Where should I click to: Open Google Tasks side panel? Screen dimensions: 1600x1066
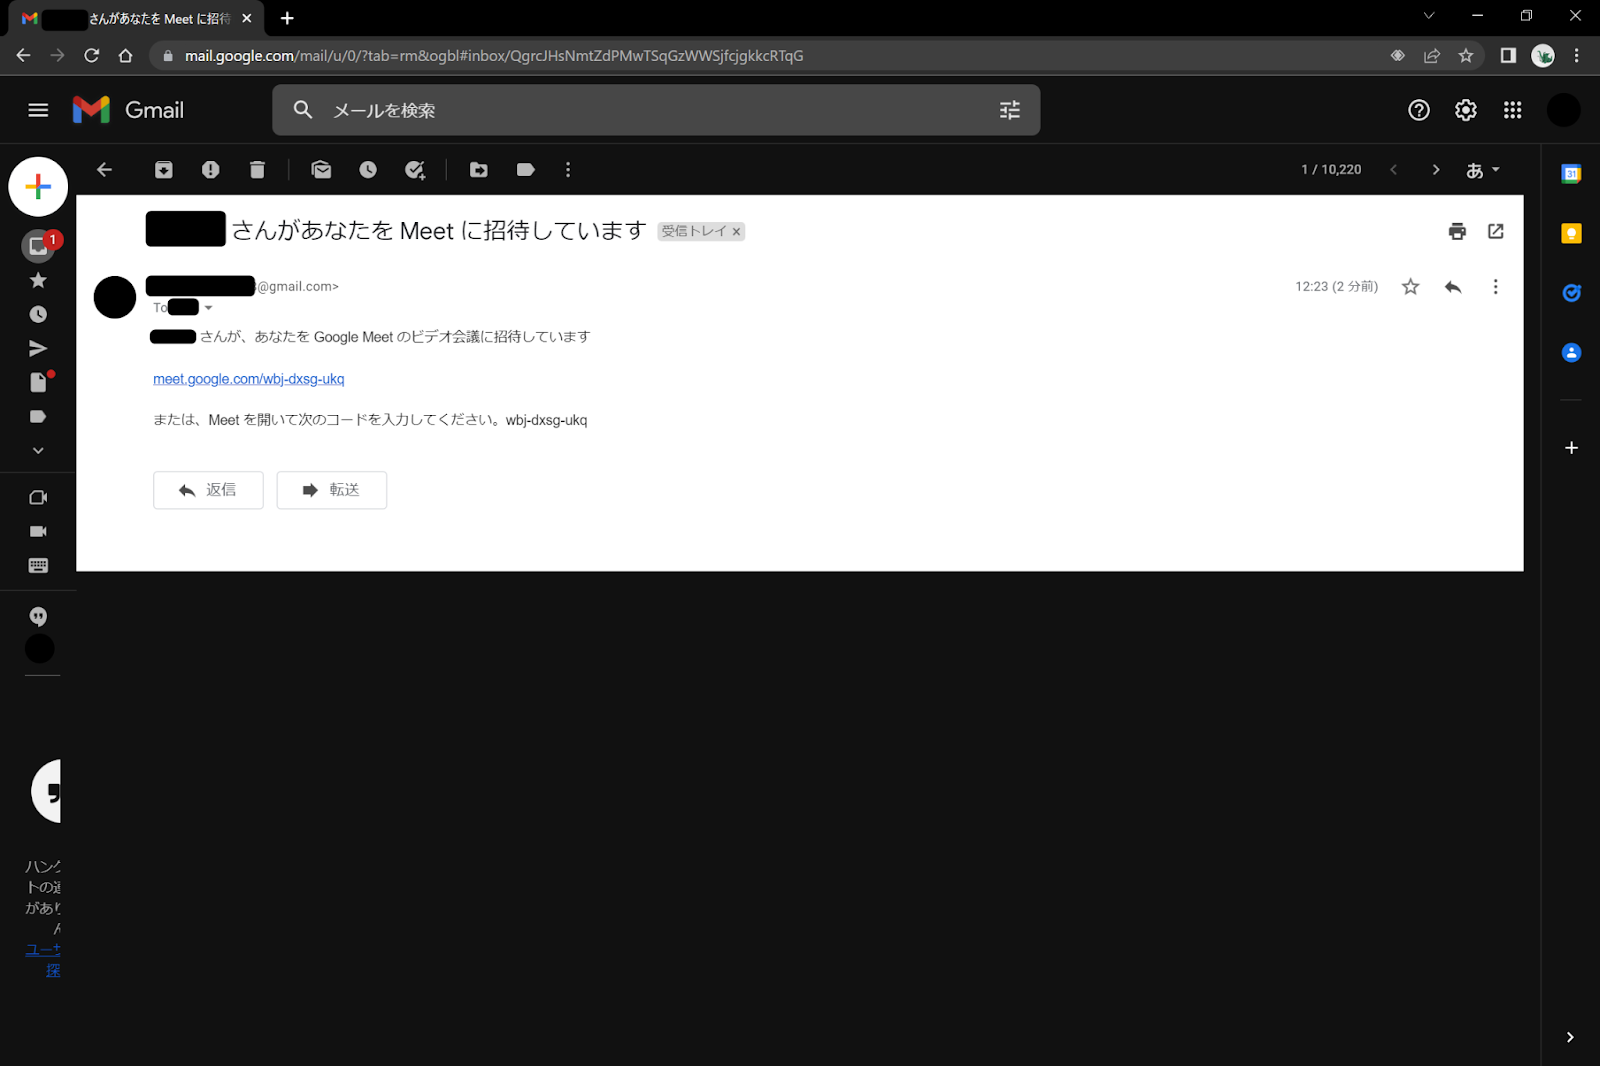[1571, 293]
